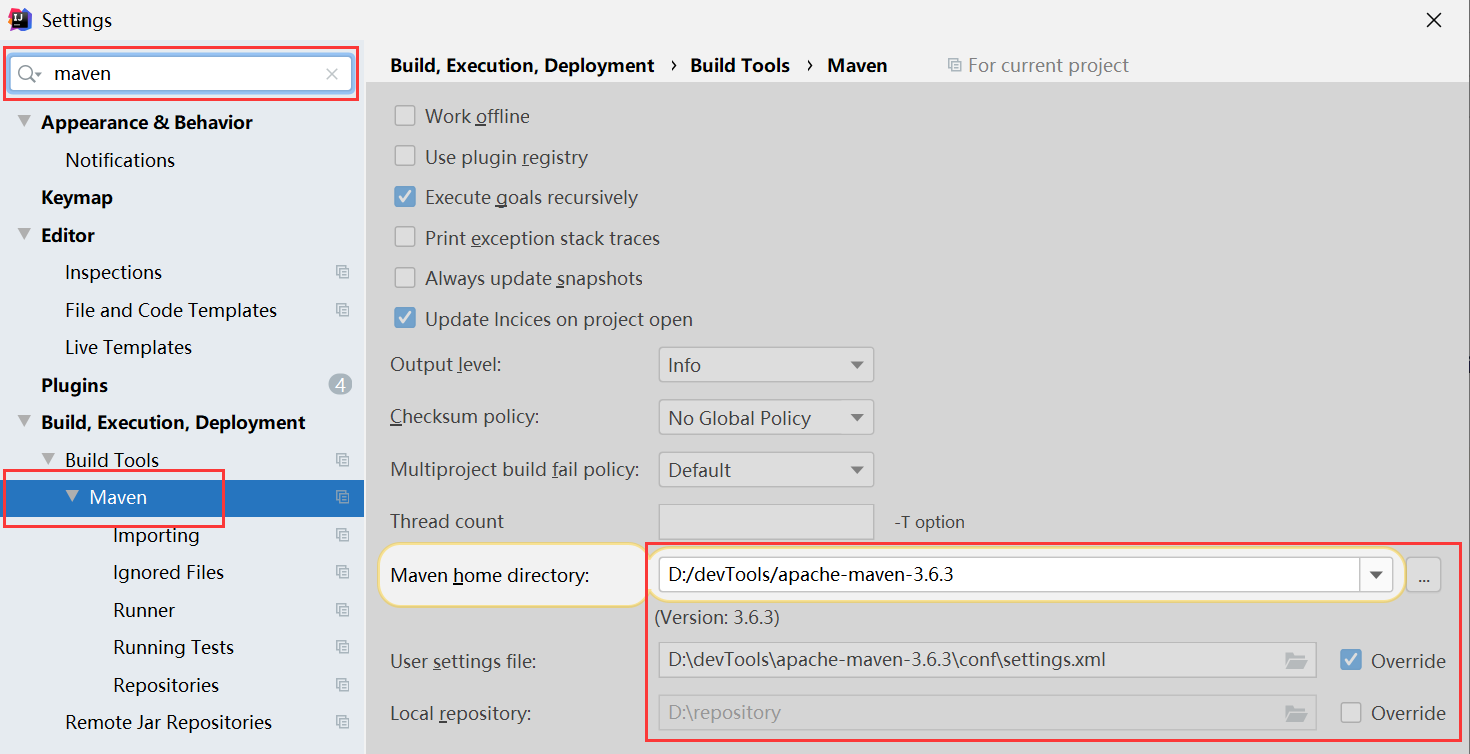Open Ignored Files under Maven
This screenshot has height=754, width=1470.
168,572
